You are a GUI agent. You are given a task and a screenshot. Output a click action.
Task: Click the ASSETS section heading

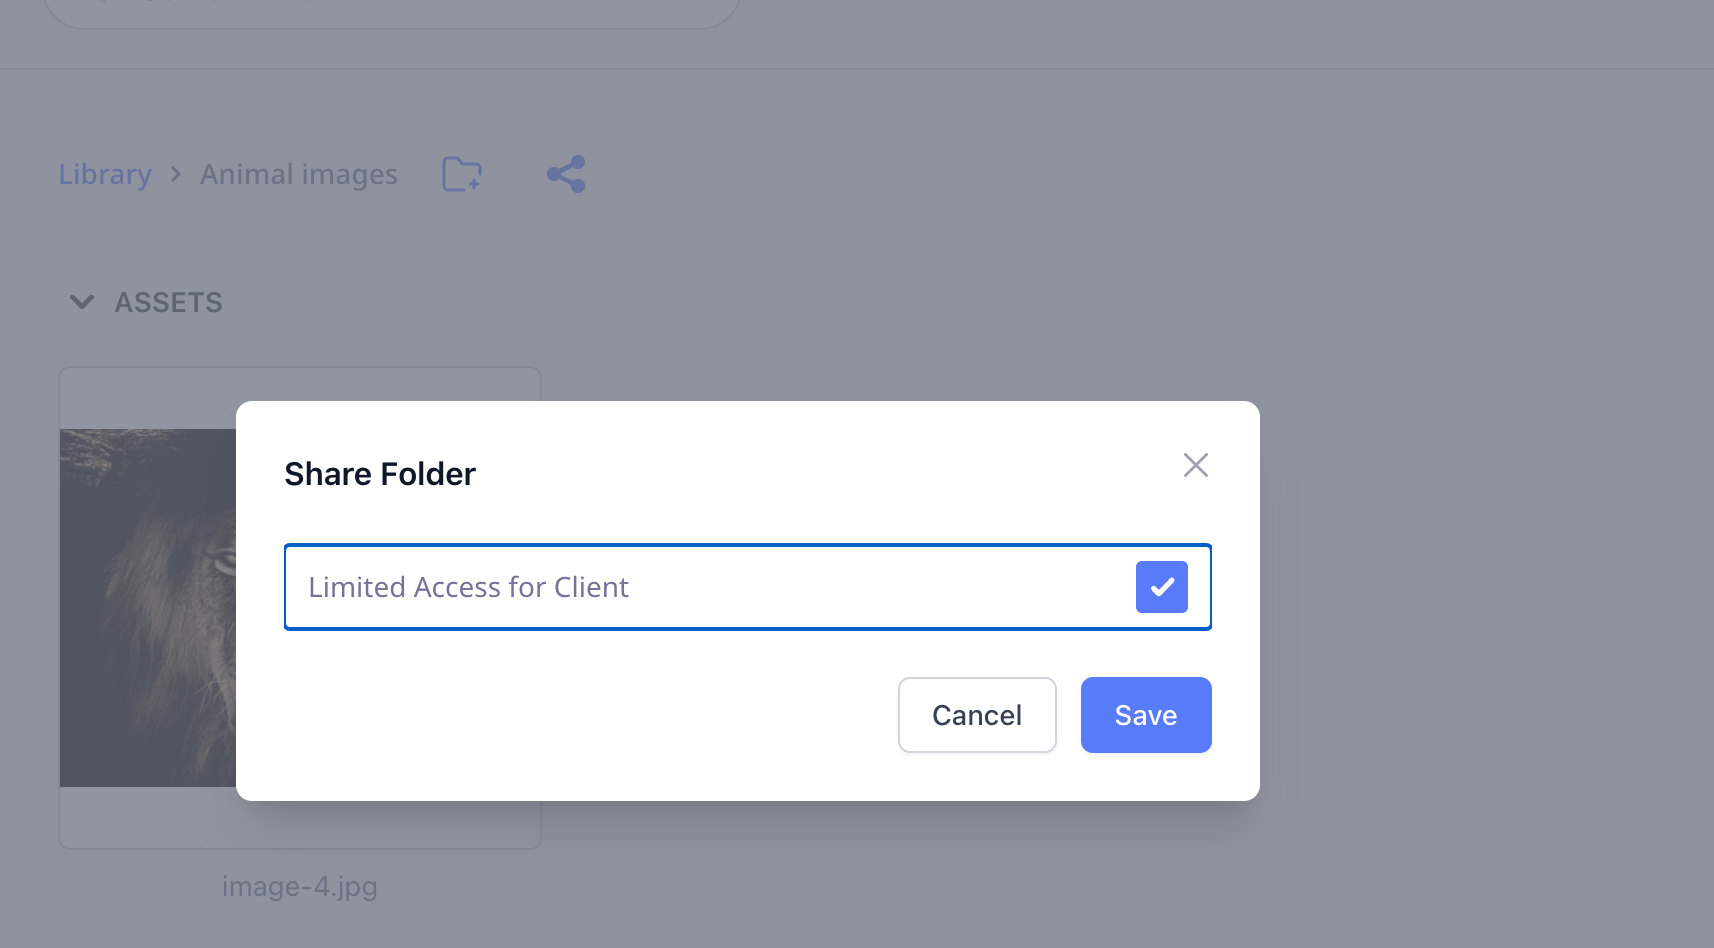pos(168,302)
